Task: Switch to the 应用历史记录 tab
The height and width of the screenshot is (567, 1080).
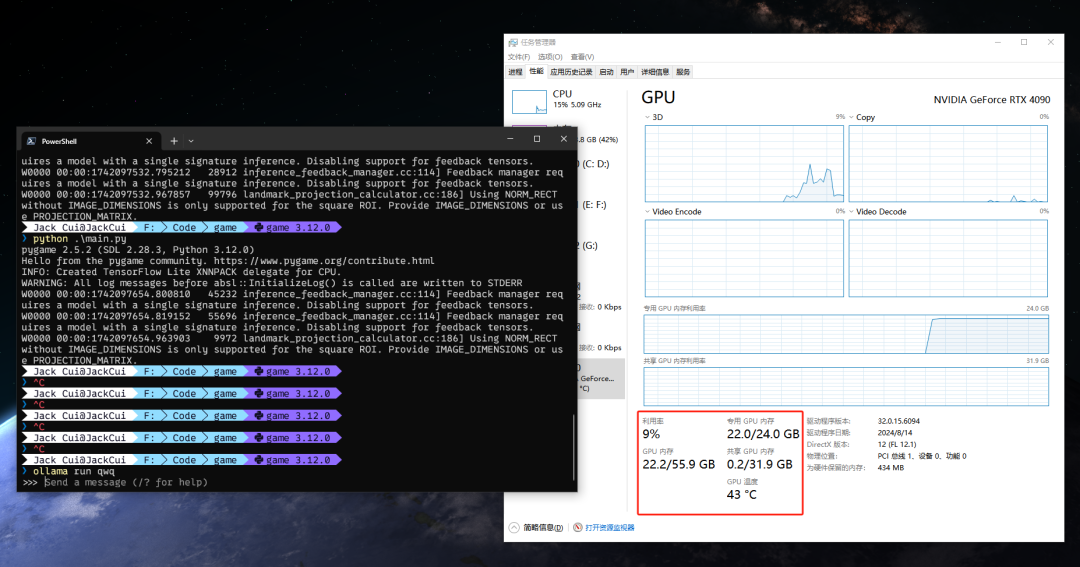Action: 571,72
